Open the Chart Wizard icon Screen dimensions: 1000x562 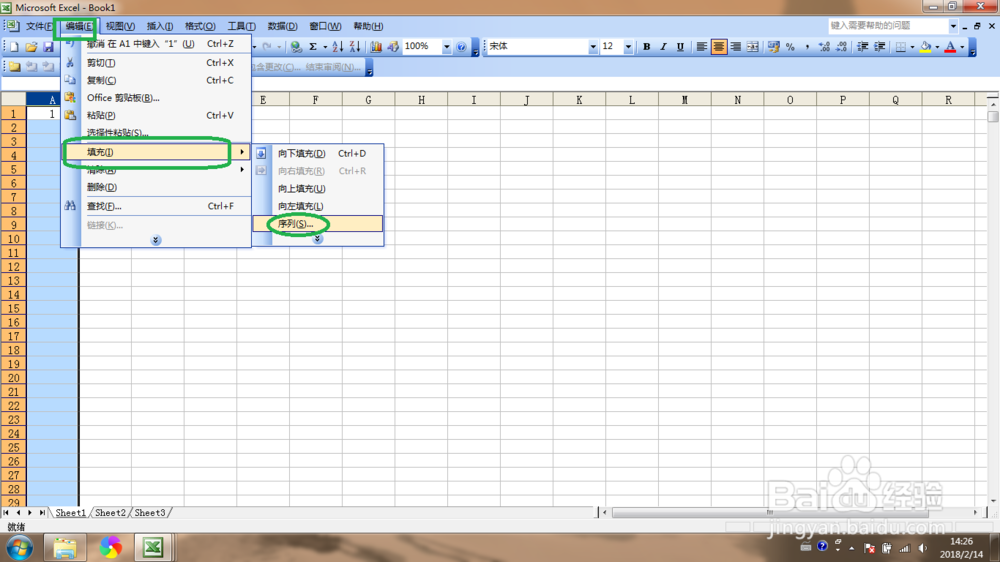coord(376,47)
